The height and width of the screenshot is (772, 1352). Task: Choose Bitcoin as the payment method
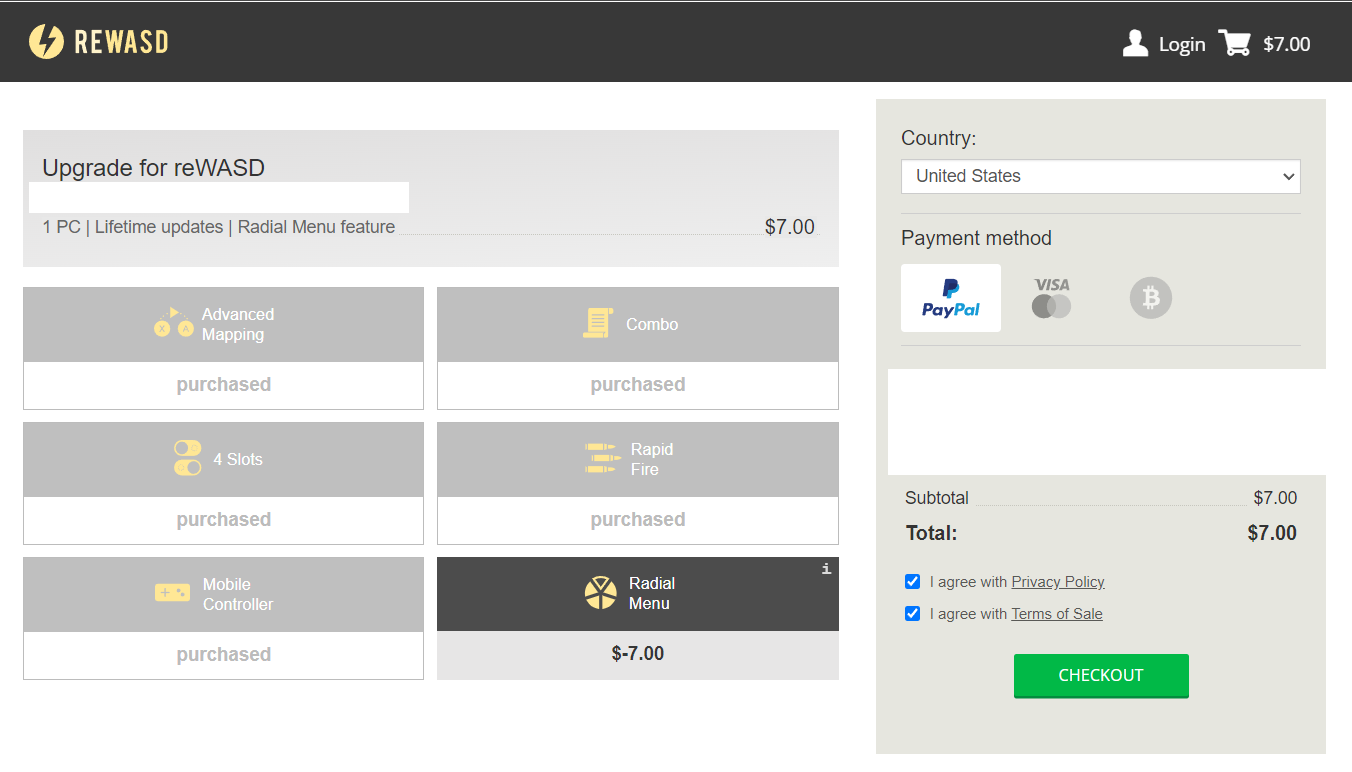click(x=1151, y=298)
